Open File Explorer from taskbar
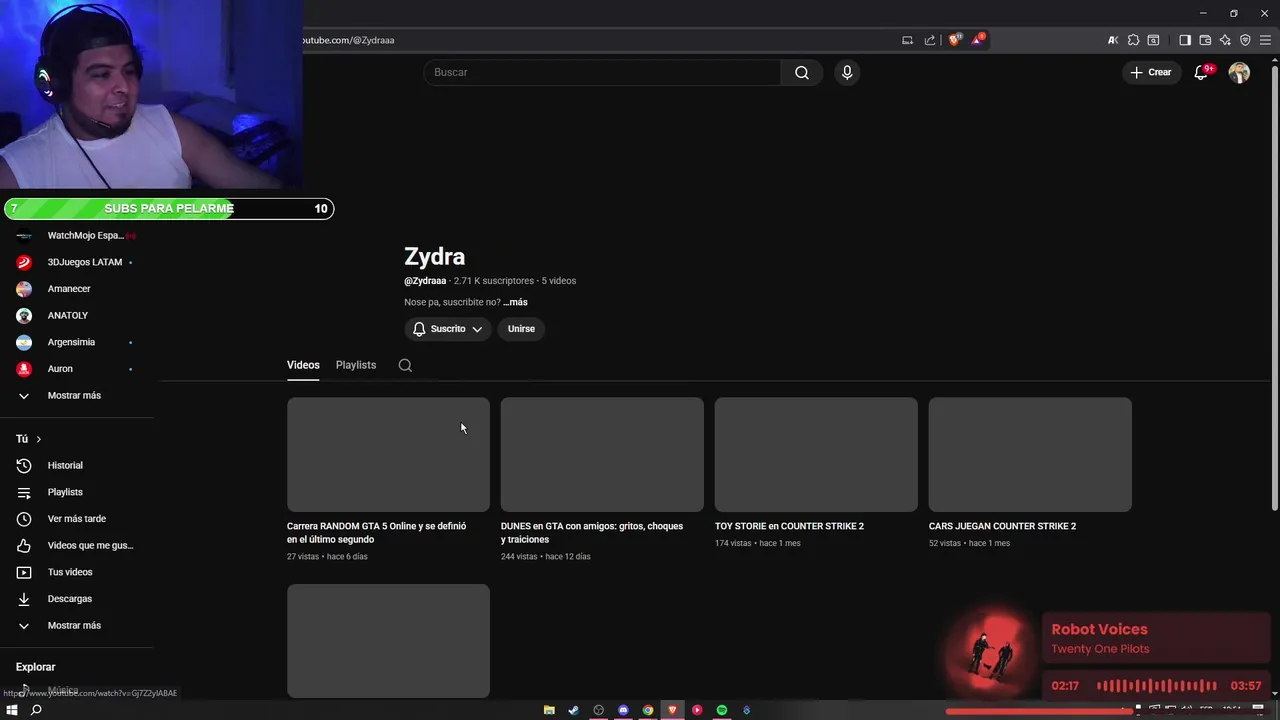This screenshot has height=720, width=1280. [x=549, y=710]
